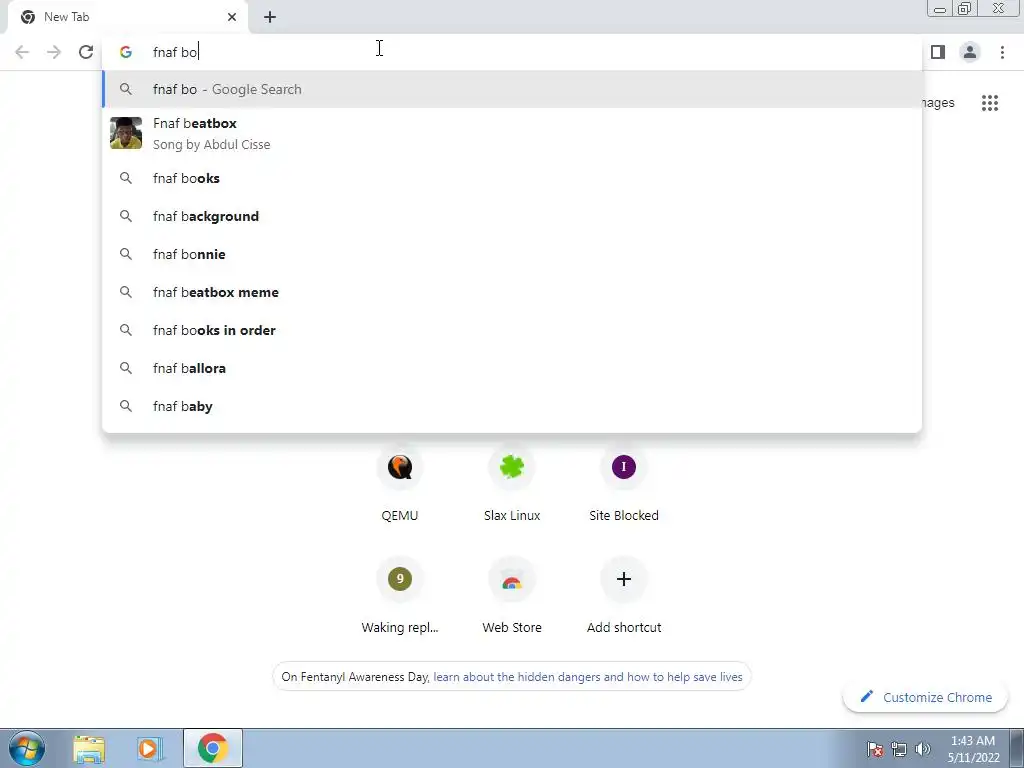Follow the hidden dangers fentanyl awareness link
Viewport: 1024px width, 768px height.
tap(588, 677)
